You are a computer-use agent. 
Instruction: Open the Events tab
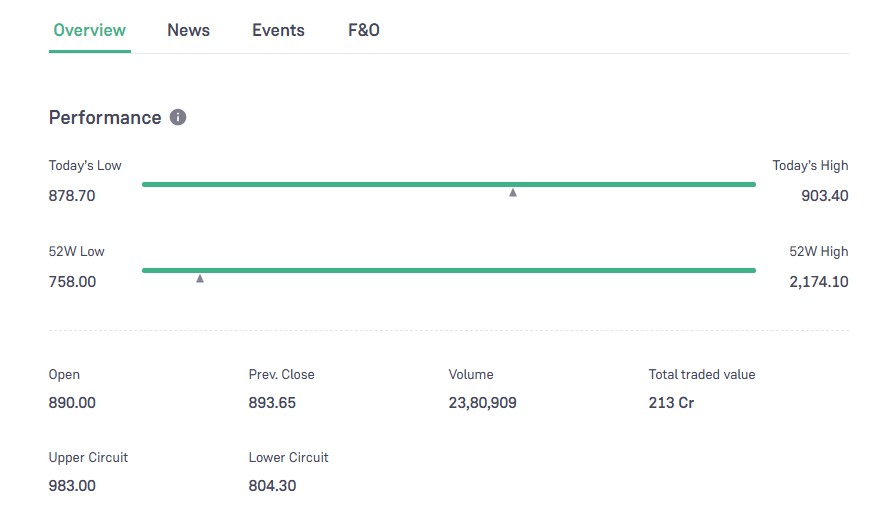coord(278,30)
